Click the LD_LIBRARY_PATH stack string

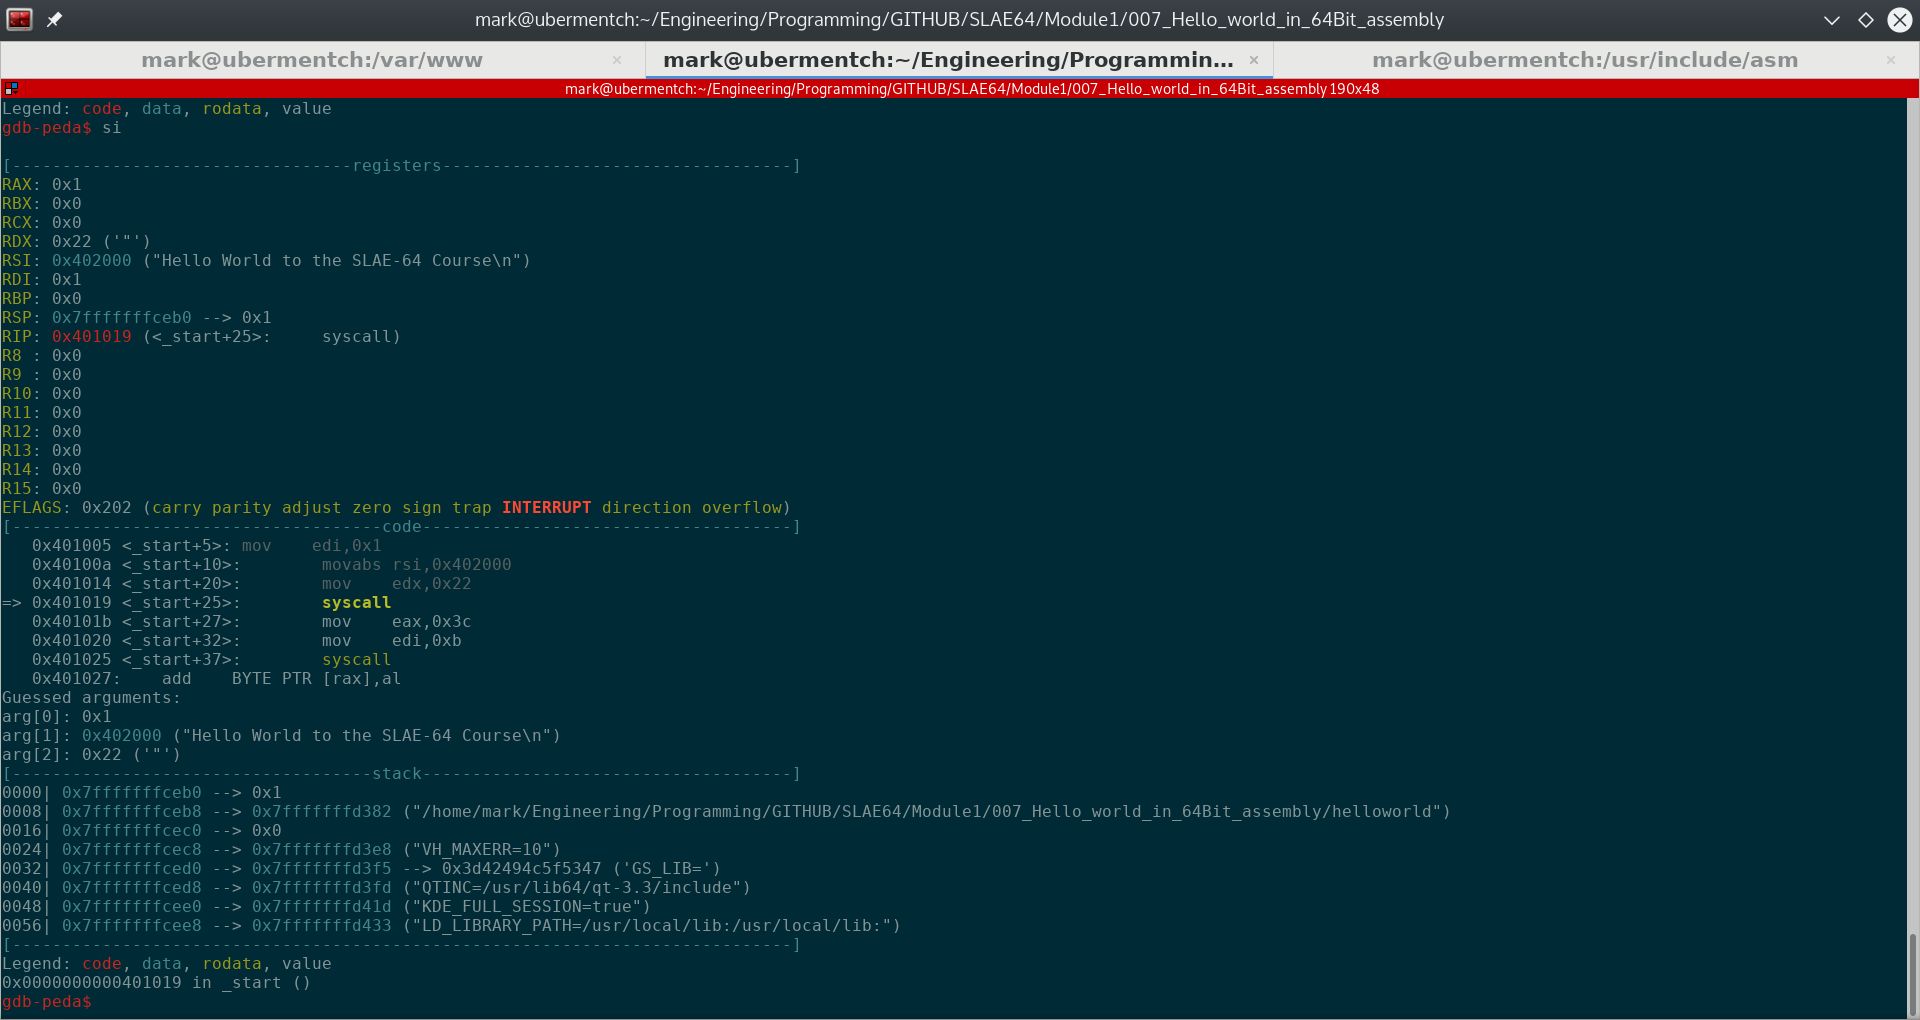pyautogui.click(x=652, y=926)
